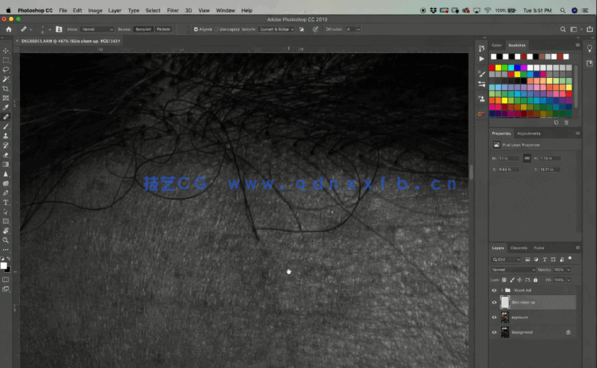Select the Magic Wand tool
The height and width of the screenshot is (368, 597).
point(6,79)
